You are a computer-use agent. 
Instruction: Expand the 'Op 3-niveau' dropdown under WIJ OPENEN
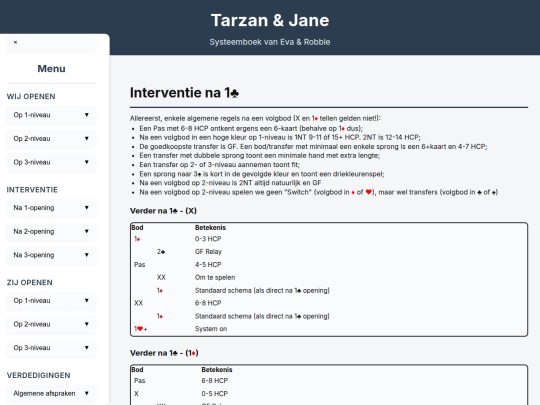coord(51,162)
